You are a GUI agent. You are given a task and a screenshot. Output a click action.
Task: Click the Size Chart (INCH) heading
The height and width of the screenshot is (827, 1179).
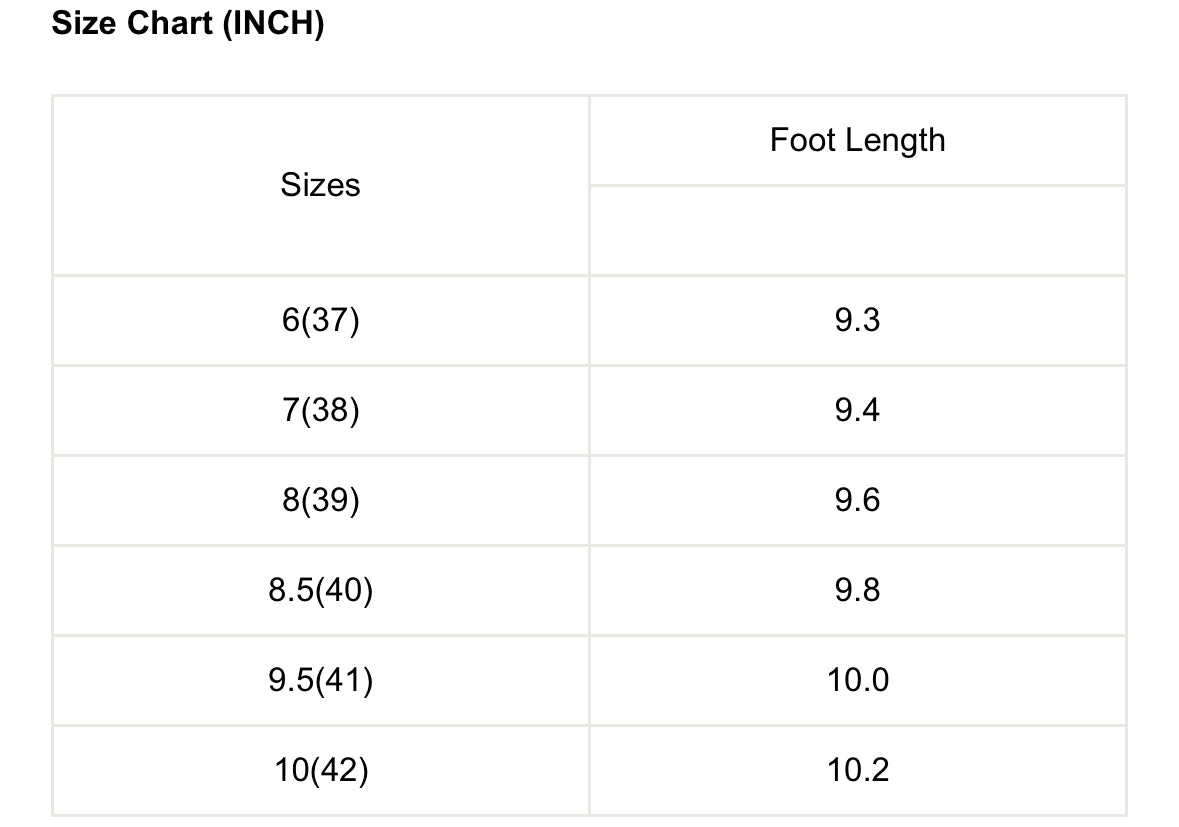(x=188, y=23)
